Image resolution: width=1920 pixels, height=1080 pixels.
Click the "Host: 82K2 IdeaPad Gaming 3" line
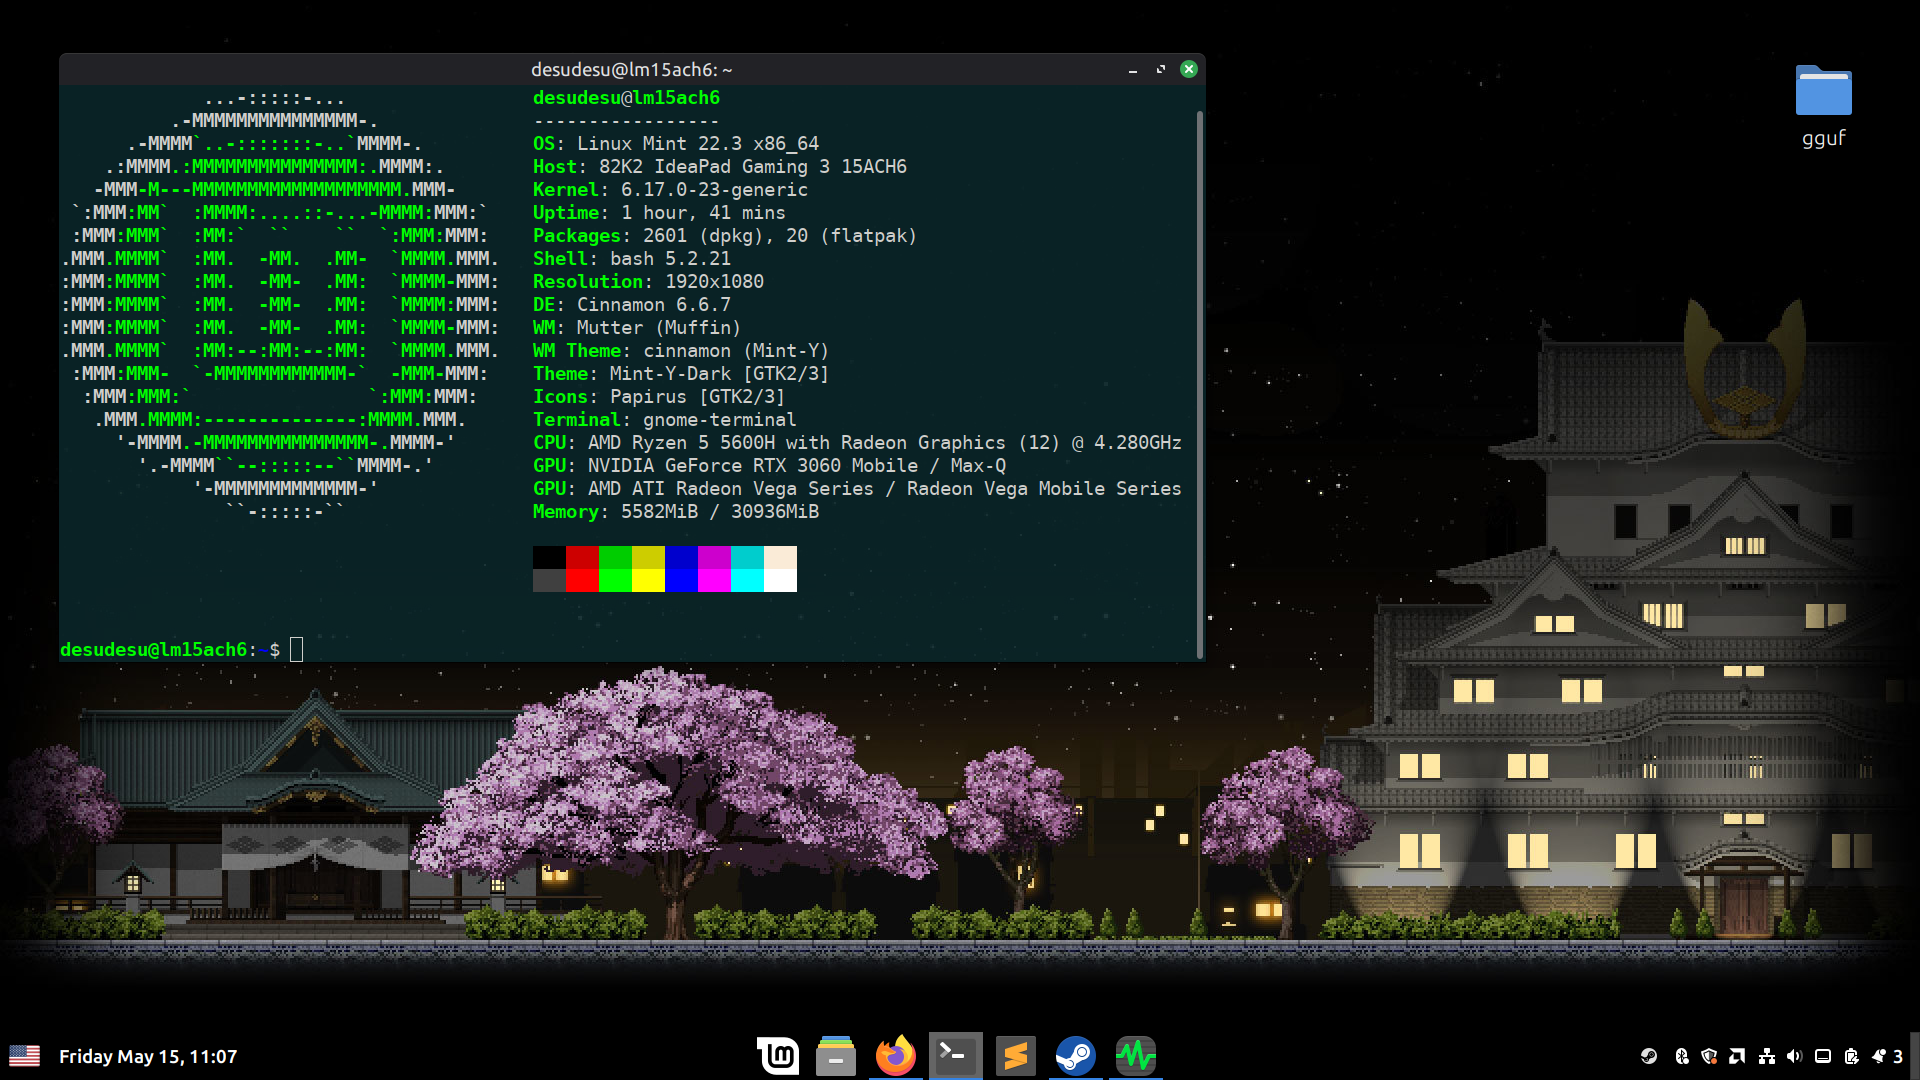coord(720,167)
